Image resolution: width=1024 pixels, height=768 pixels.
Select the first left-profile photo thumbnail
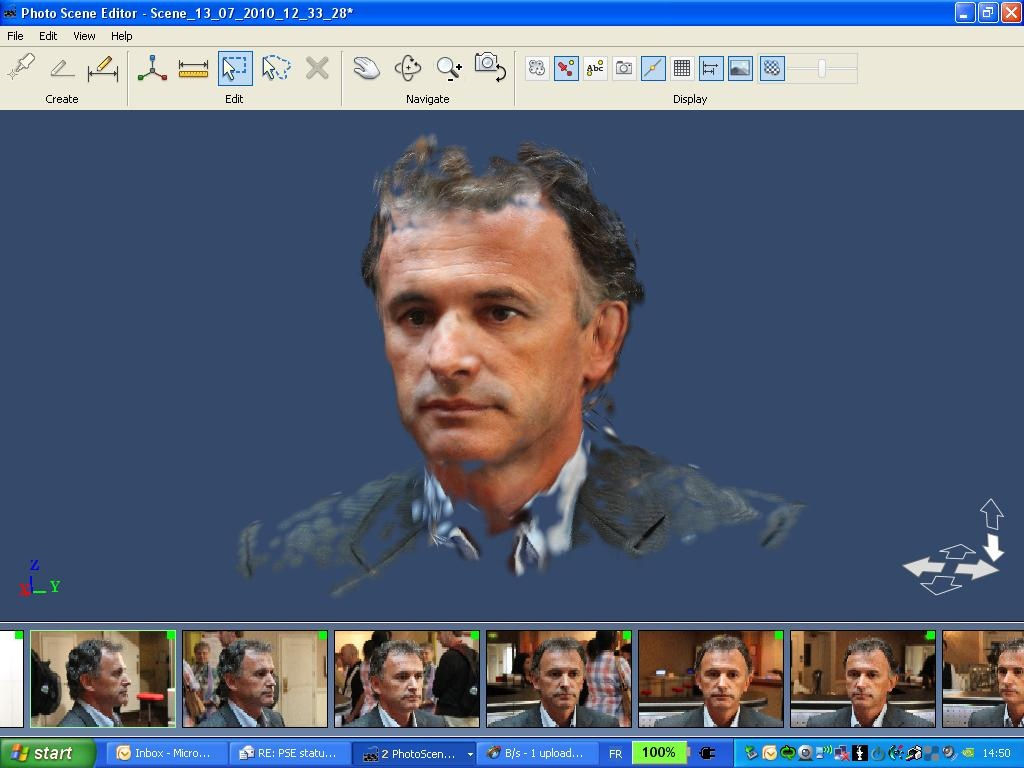click(103, 678)
